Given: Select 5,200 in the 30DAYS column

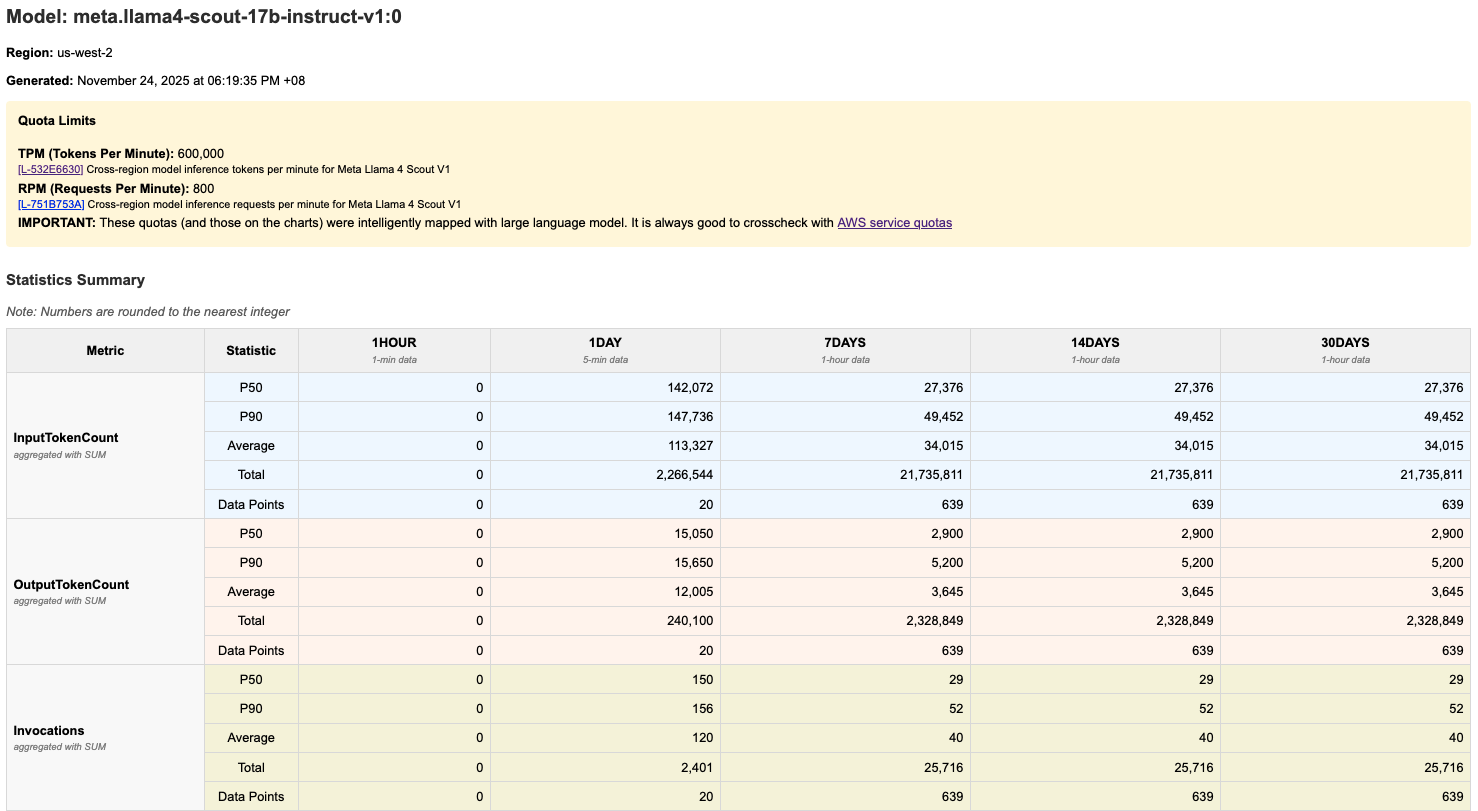Looking at the screenshot, I should tap(1448, 563).
